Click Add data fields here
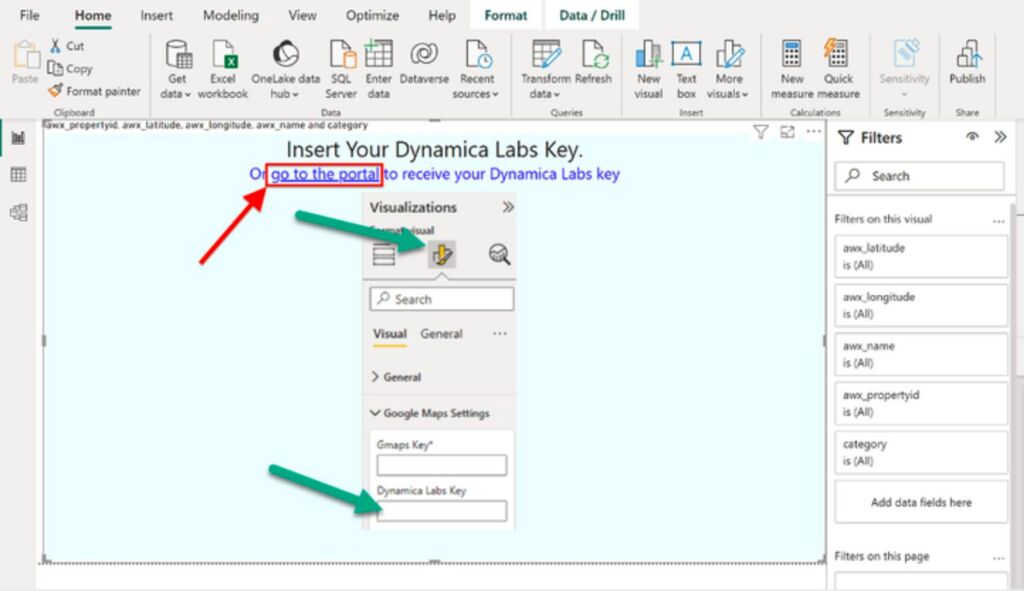 tap(920, 502)
